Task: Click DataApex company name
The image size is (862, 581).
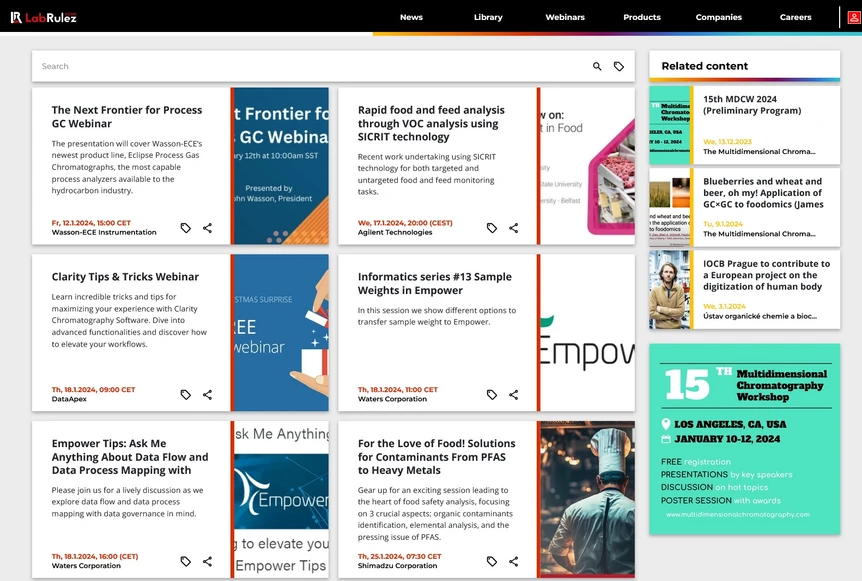Action: tap(69, 399)
